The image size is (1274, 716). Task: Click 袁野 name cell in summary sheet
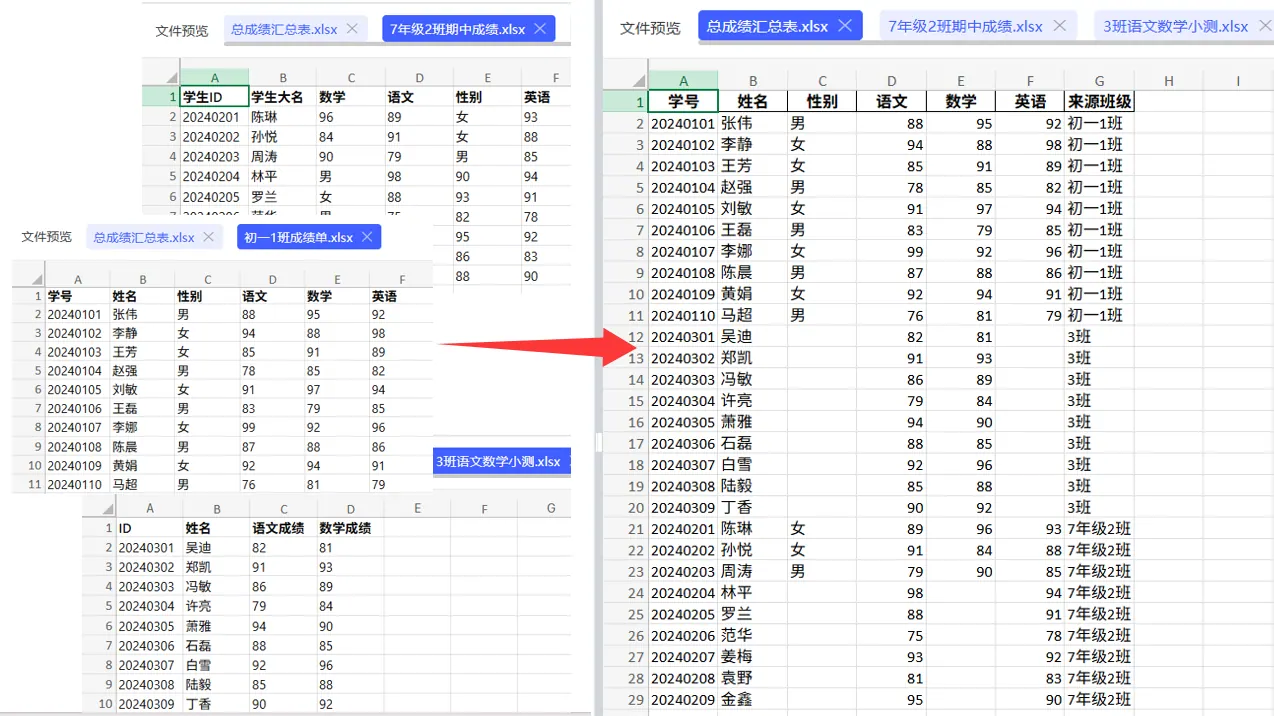(x=752, y=678)
